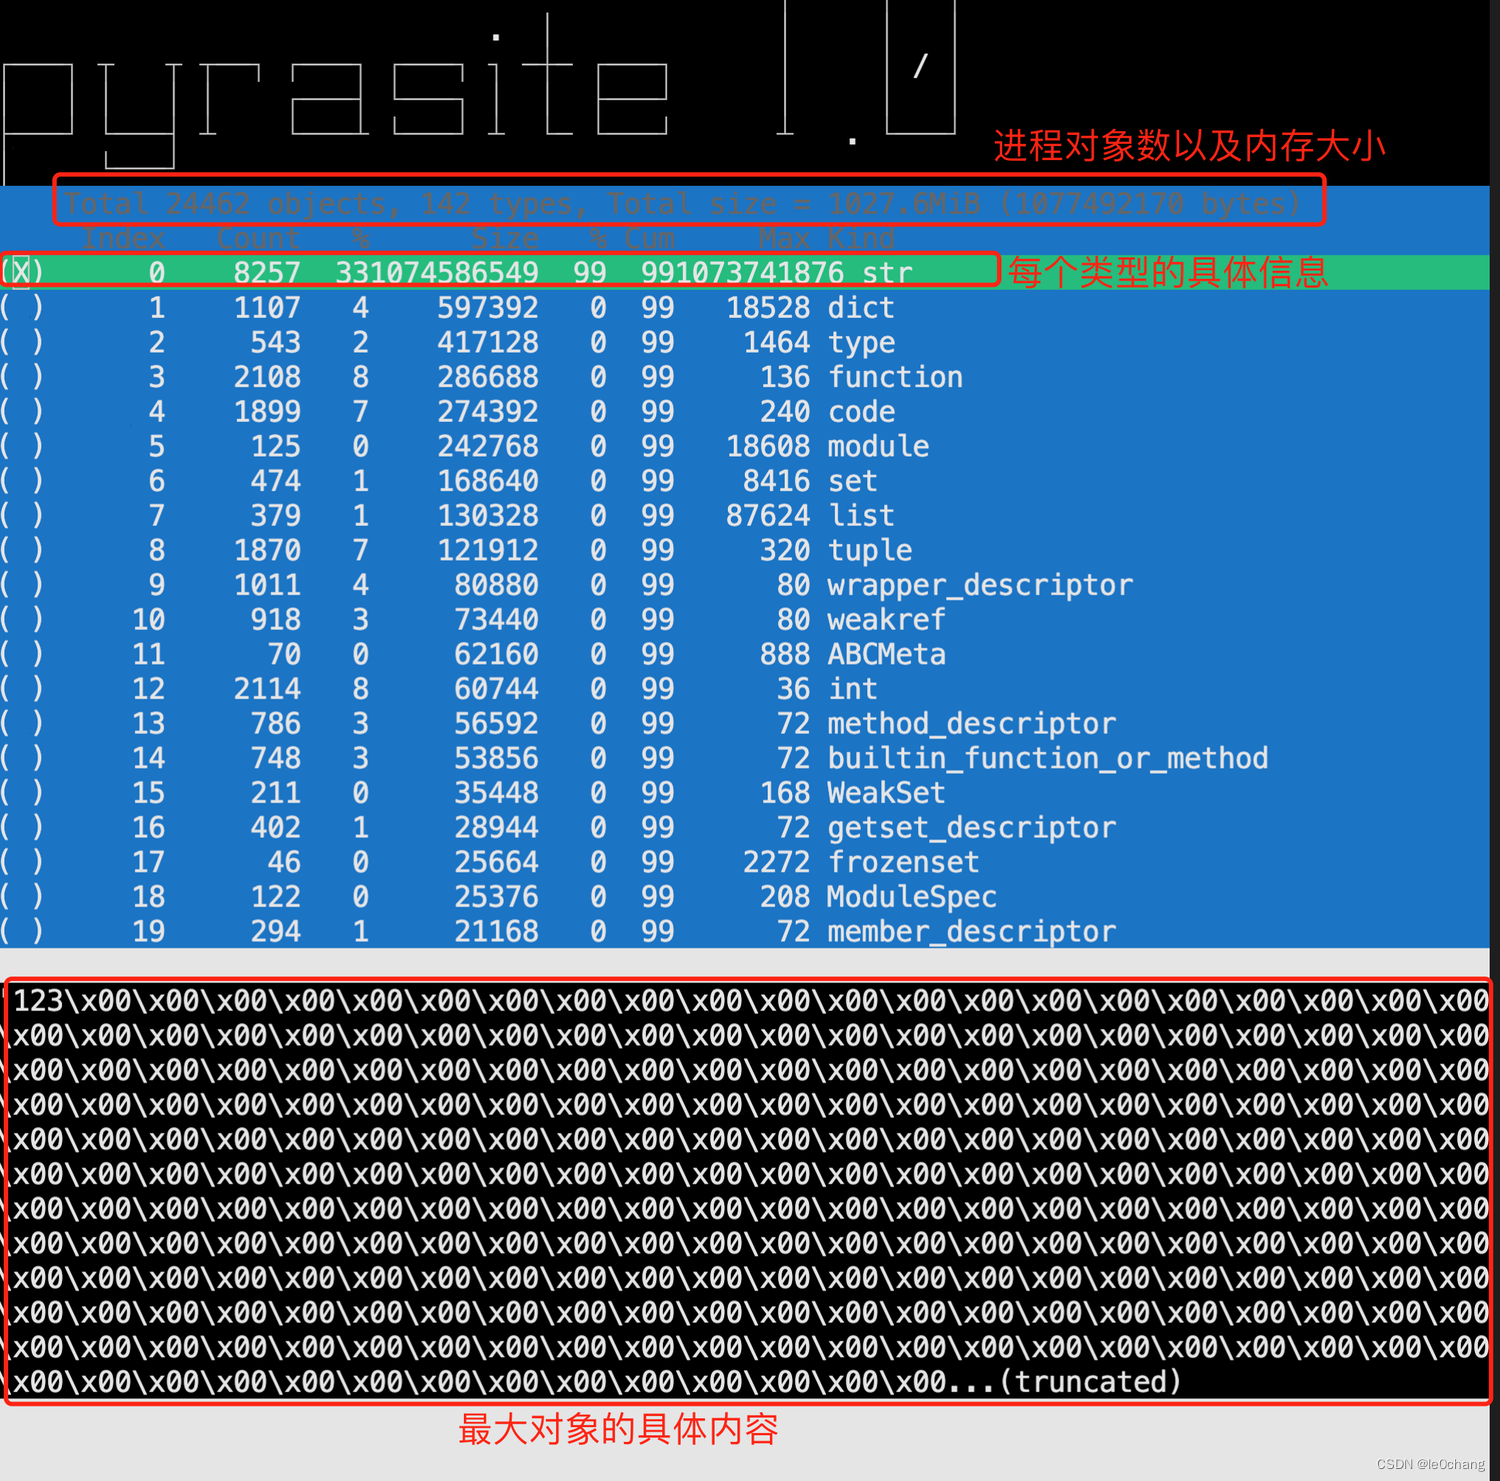
Task: Check the weakref type selector
Action: point(22,619)
